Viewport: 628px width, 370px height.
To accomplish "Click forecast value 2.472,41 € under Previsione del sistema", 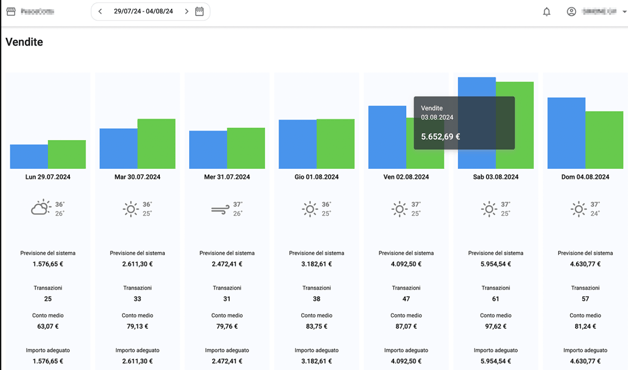I will 227,264.
